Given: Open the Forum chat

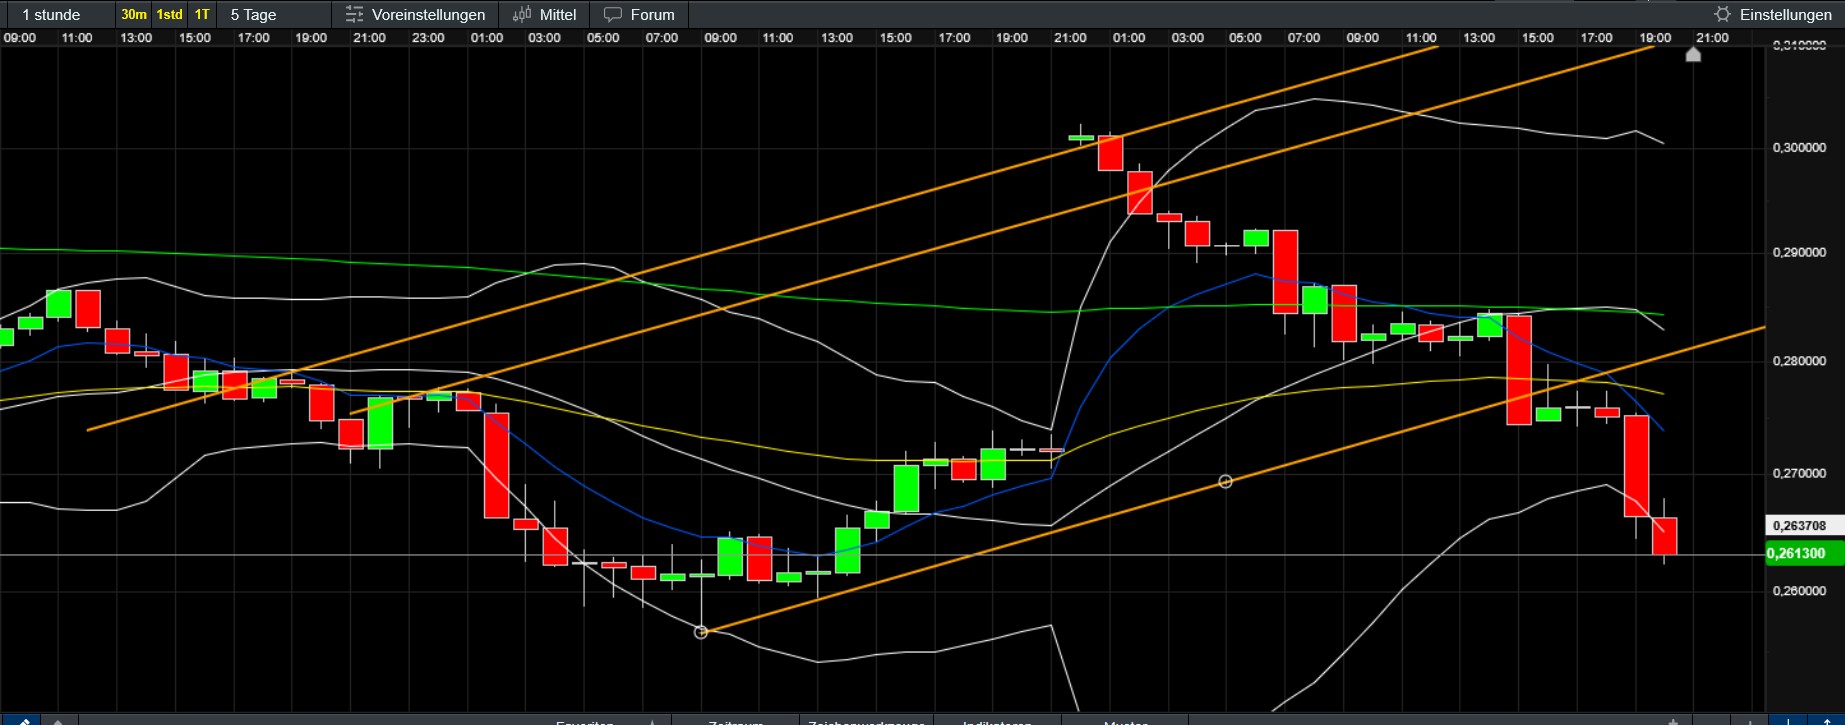Looking at the screenshot, I should 640,14.
